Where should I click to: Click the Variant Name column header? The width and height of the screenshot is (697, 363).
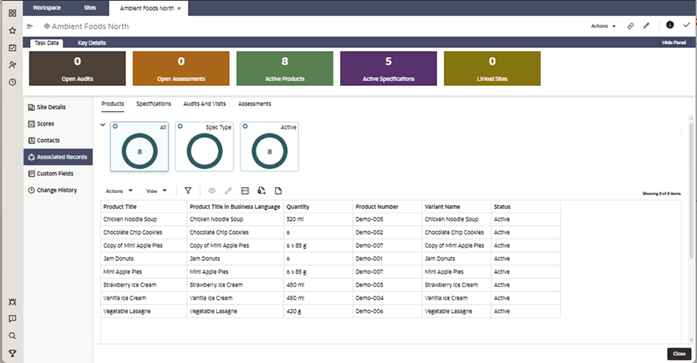[457, 207]
